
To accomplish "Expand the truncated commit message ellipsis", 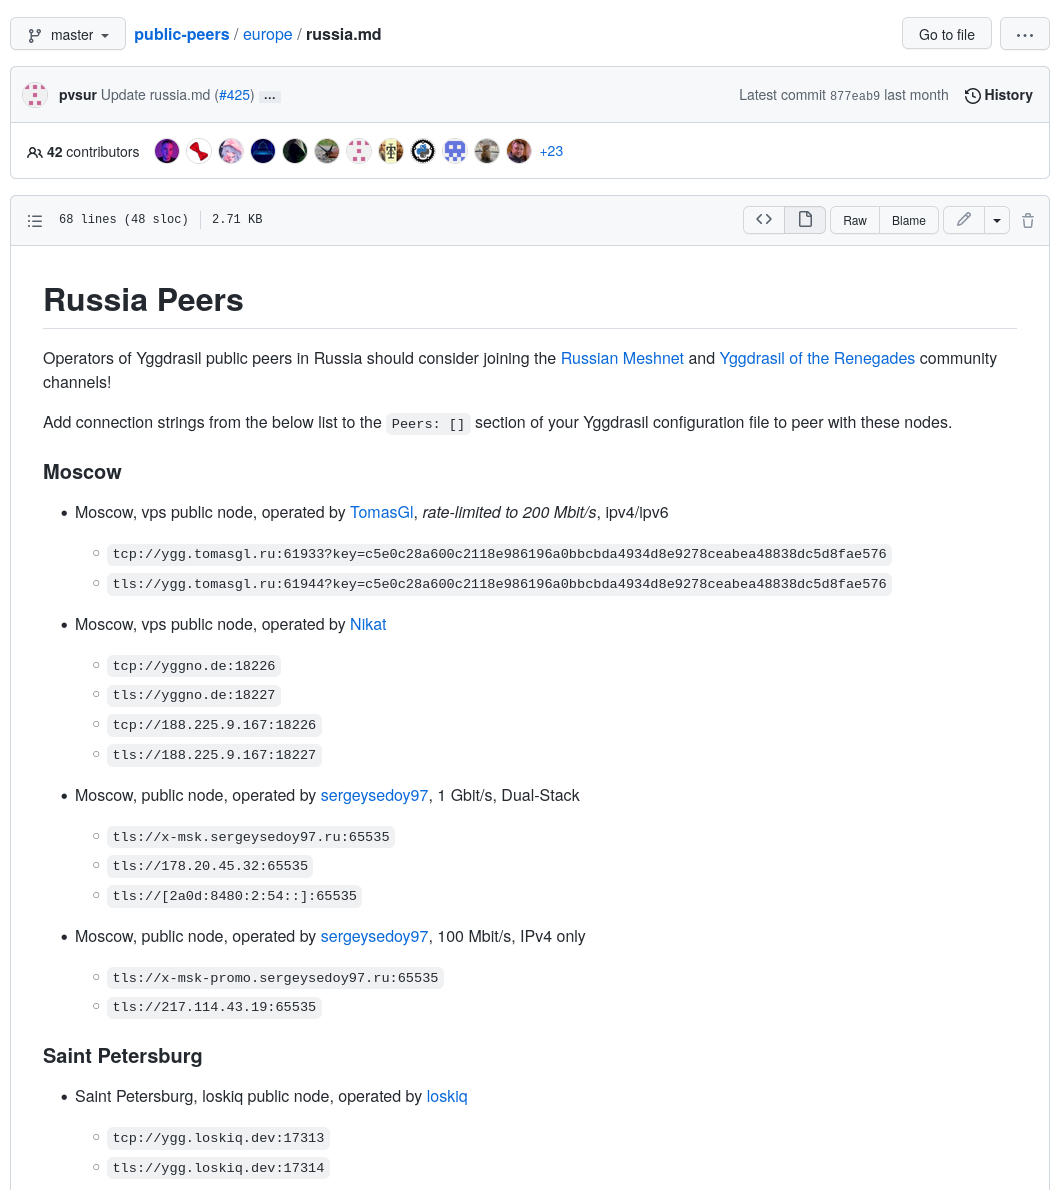I will [269, 96].
